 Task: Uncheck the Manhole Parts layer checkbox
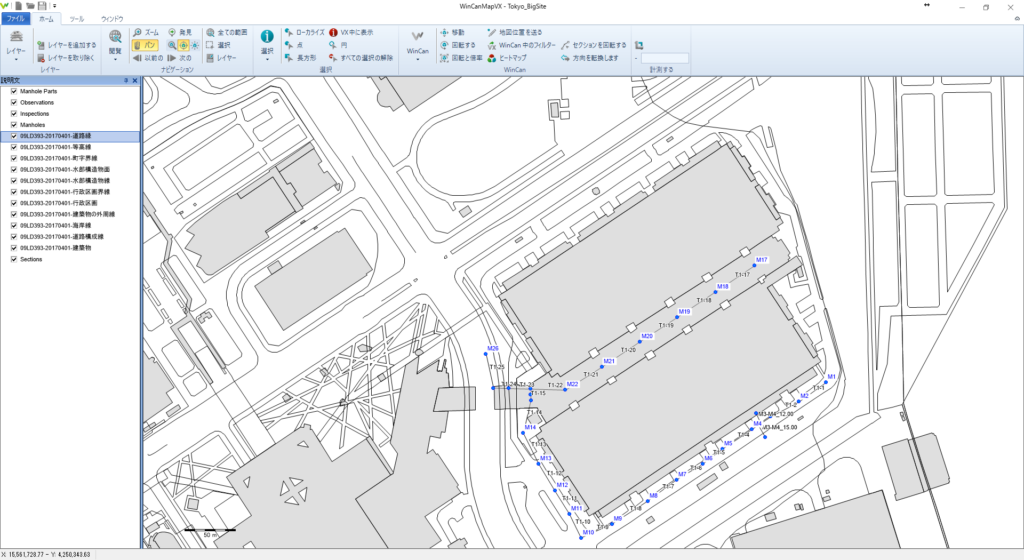click(x=13, y=91)
